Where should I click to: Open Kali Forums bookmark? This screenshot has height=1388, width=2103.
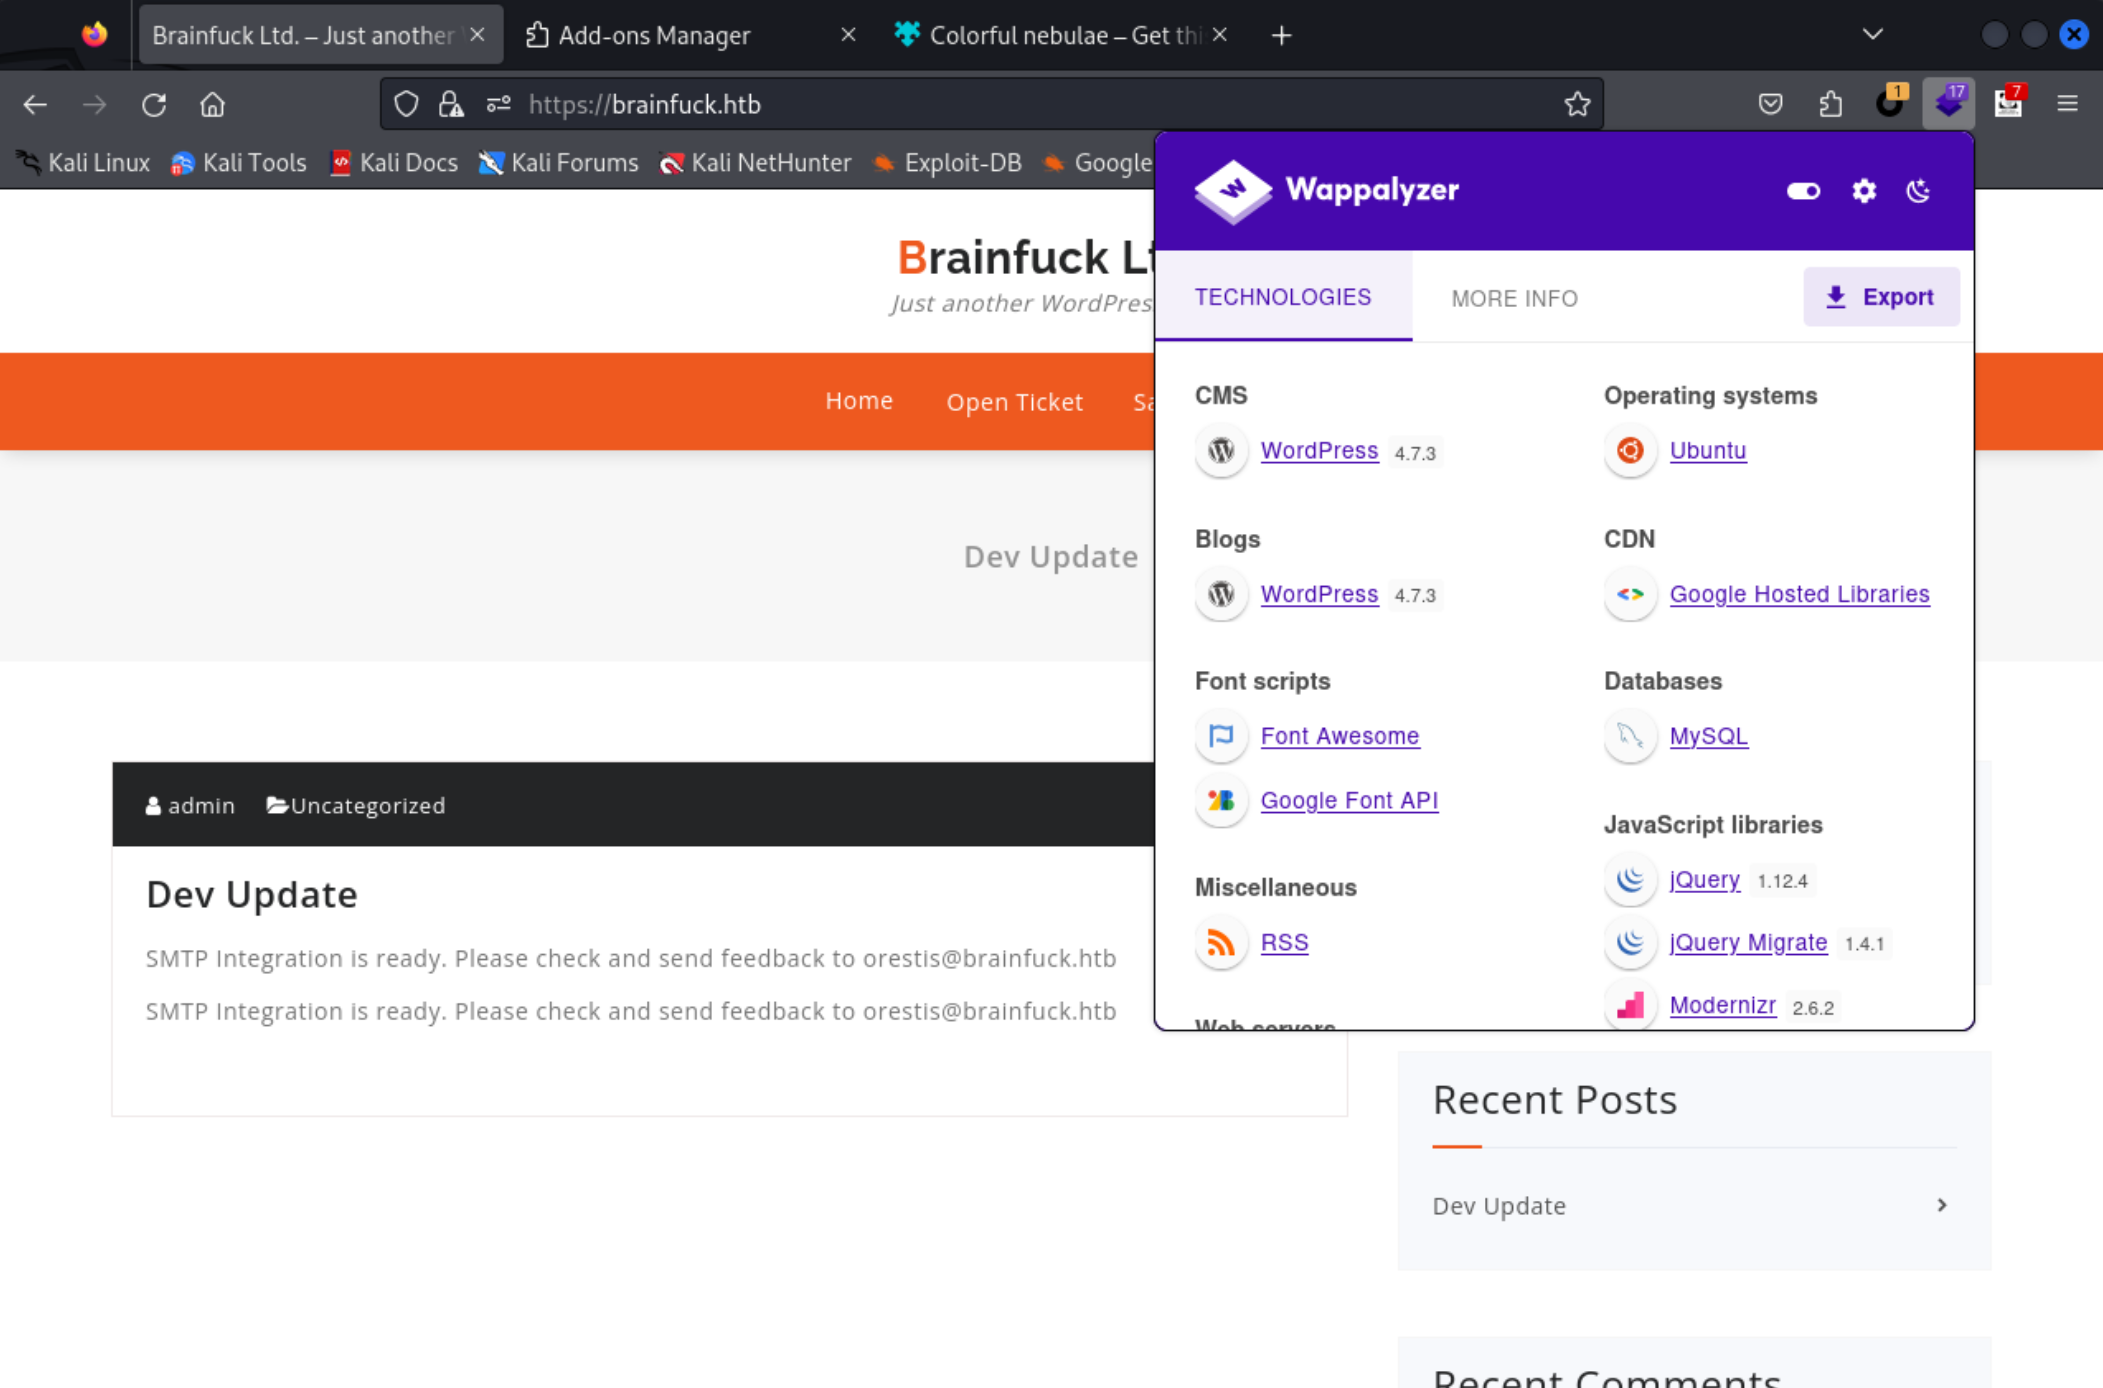(558, 163)
